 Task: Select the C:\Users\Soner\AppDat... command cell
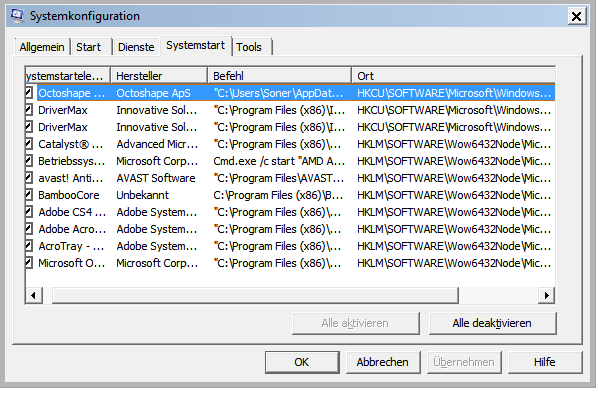278,93
